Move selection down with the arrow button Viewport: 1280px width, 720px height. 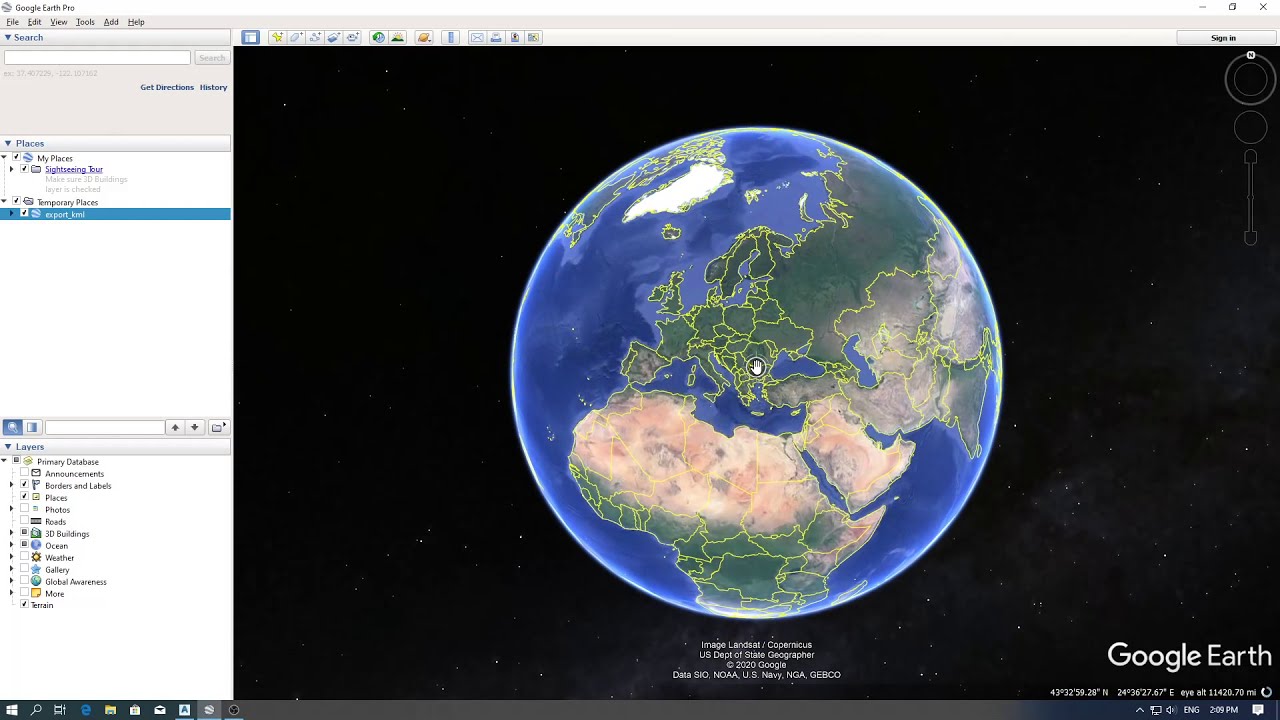coord(195,427)
